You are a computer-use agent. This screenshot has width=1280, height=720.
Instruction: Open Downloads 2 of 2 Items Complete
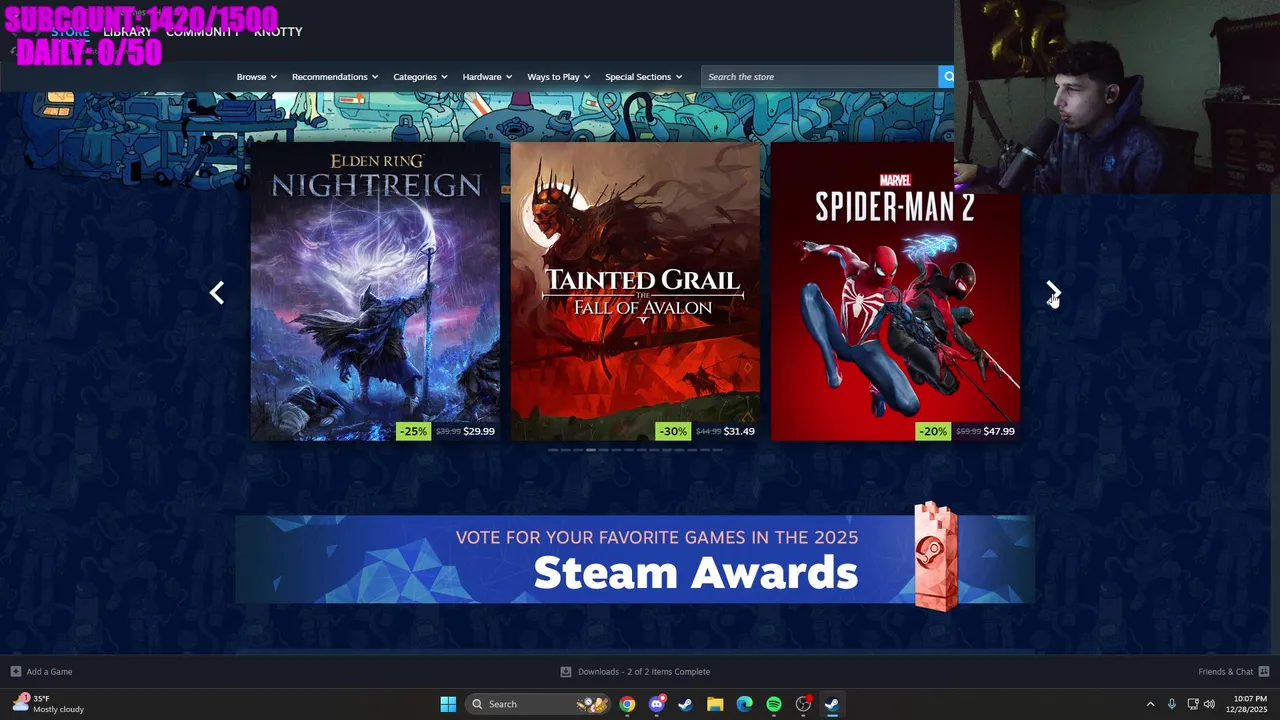644,671
